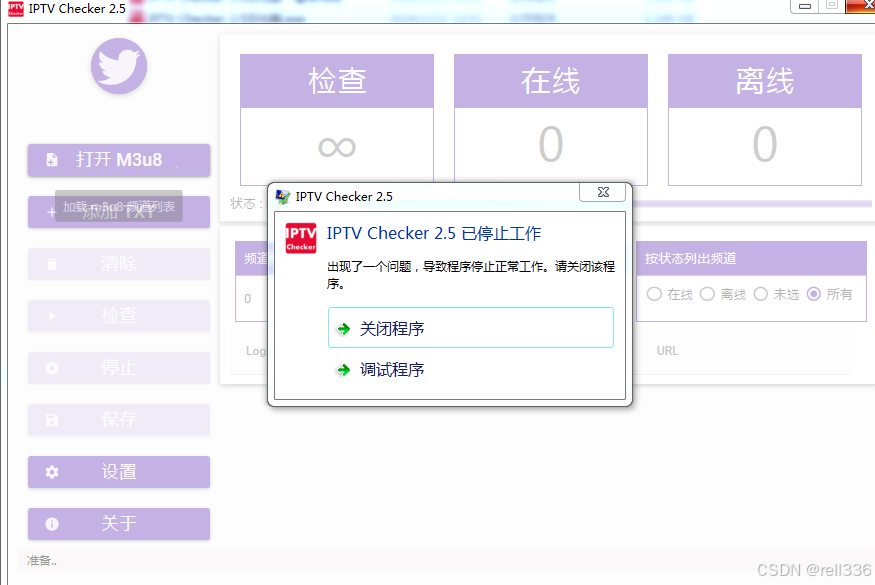Image resolution: width=875 pixels, height=585 pixels.
Task: Click the dialog title bar program icon
Action: click(283, 196)
